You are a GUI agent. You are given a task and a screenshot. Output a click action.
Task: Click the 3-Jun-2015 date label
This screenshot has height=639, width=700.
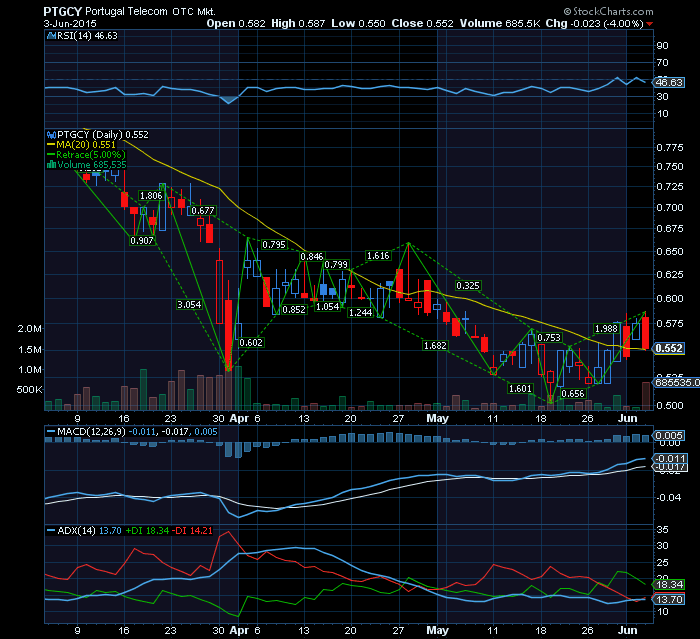pyautogui.click(x=70, y=24)
